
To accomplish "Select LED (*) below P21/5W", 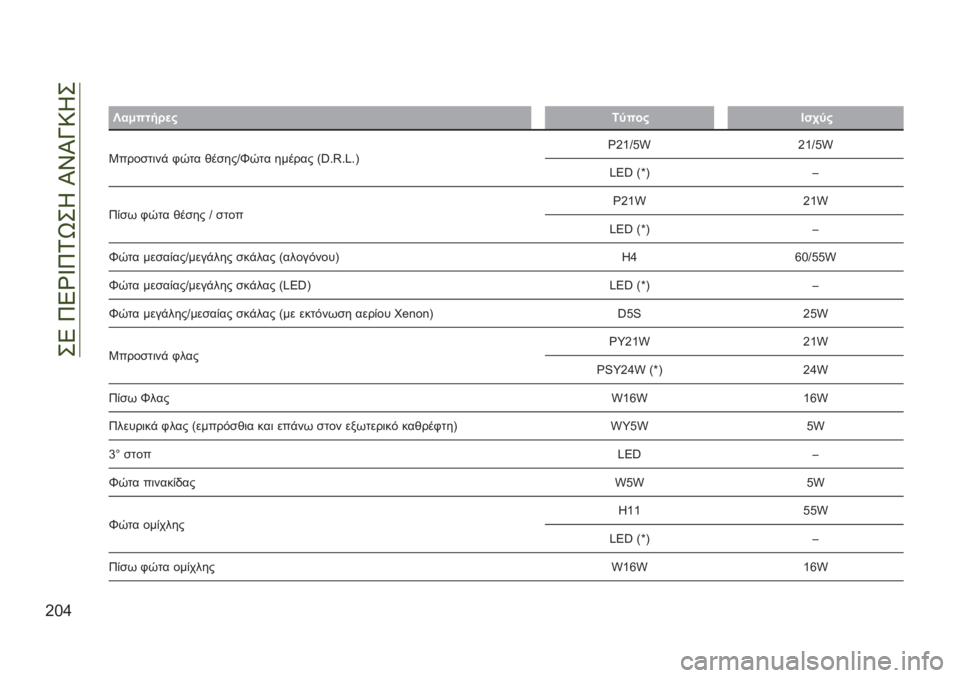I will tap(629, 173).
